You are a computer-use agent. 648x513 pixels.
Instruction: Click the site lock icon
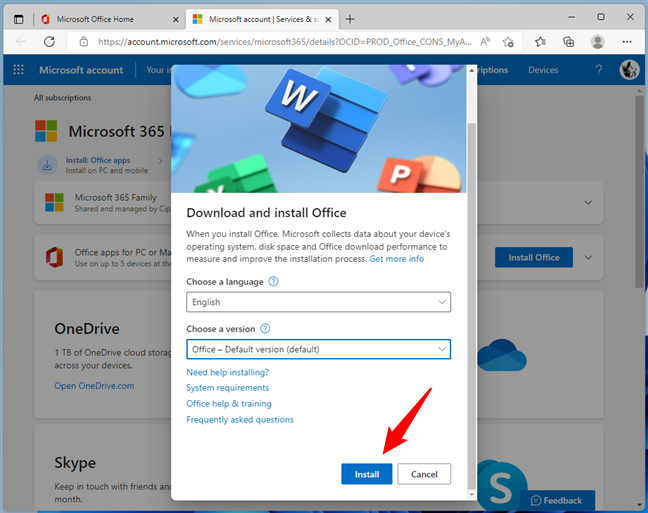pyautogui.click(x=83, y=42)
